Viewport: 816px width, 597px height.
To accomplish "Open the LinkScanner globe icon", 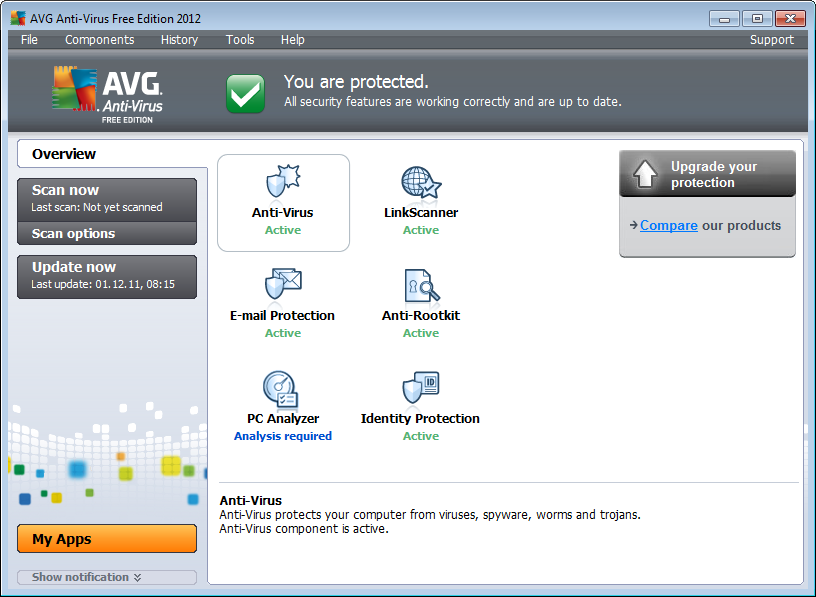I will [x=420, y=182].
